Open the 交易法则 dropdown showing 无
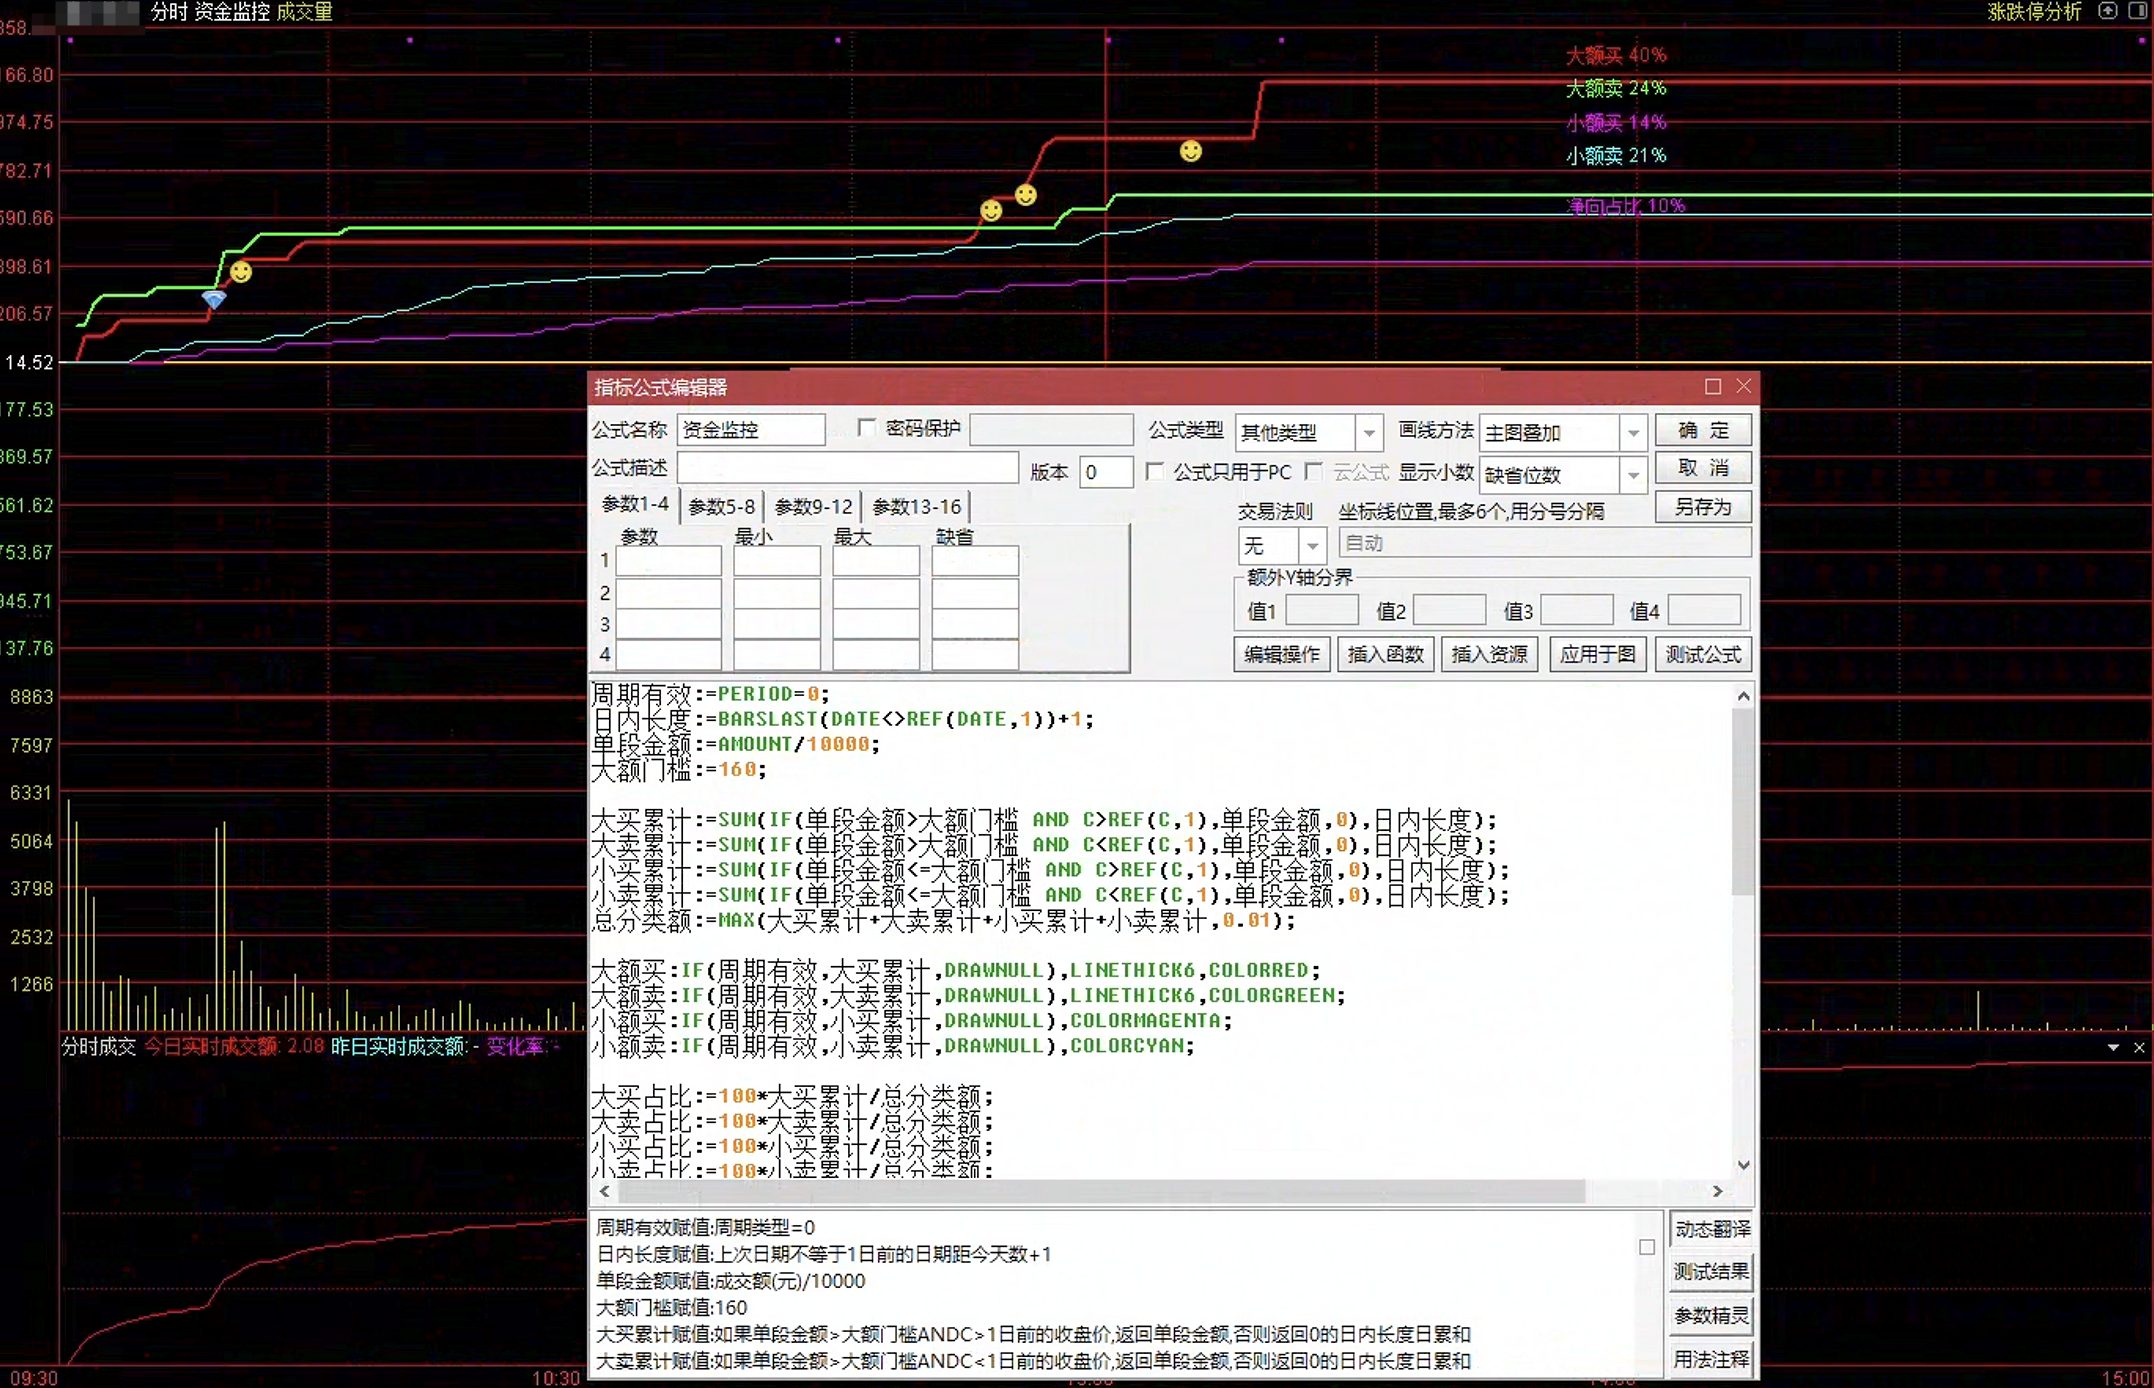Screen dimensions: 2154x1388 [x=1312, y=545]
